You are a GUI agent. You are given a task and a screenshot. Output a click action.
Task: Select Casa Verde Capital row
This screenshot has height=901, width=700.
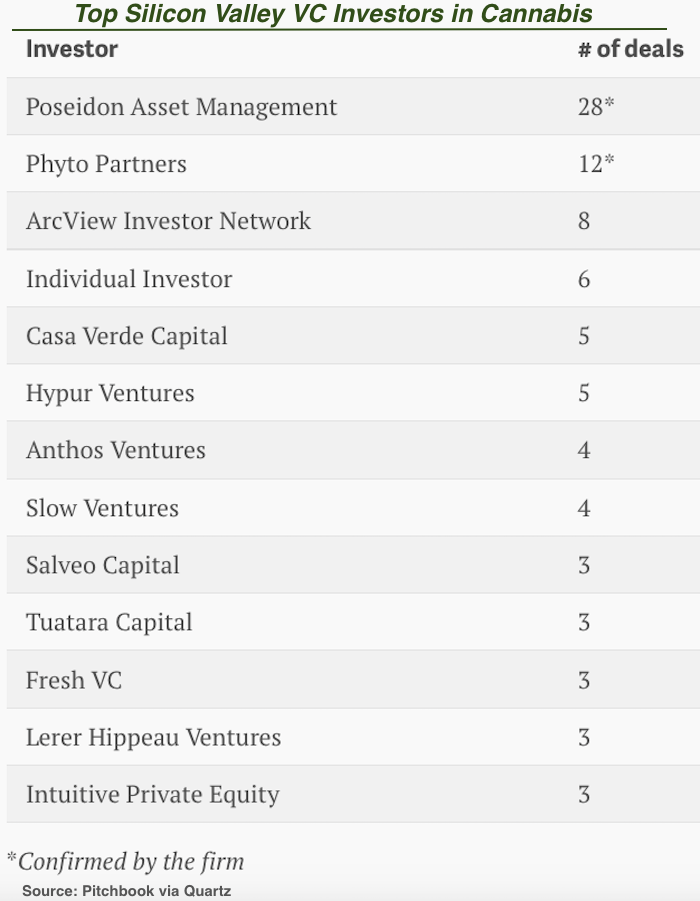click(353, 336)
